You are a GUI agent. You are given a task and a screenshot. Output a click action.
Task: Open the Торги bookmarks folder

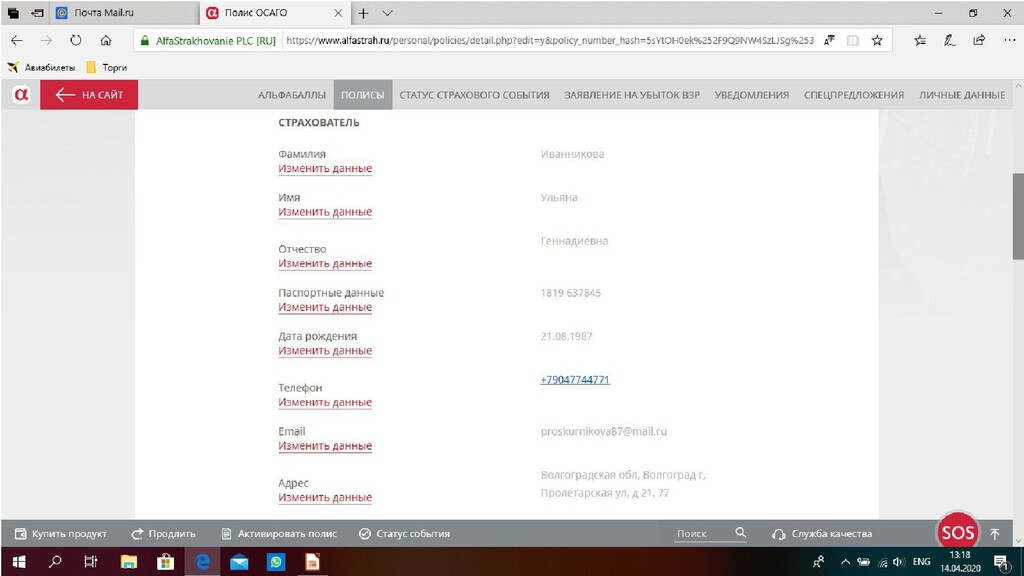tap(107, 67)
